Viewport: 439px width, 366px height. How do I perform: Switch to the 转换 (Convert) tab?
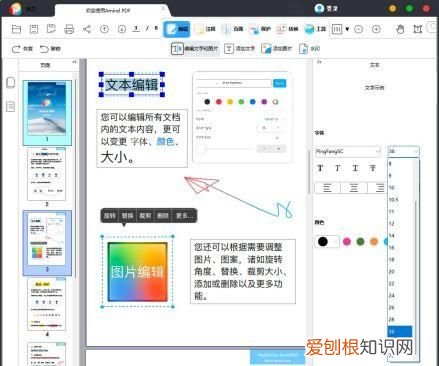coord(287,29)
